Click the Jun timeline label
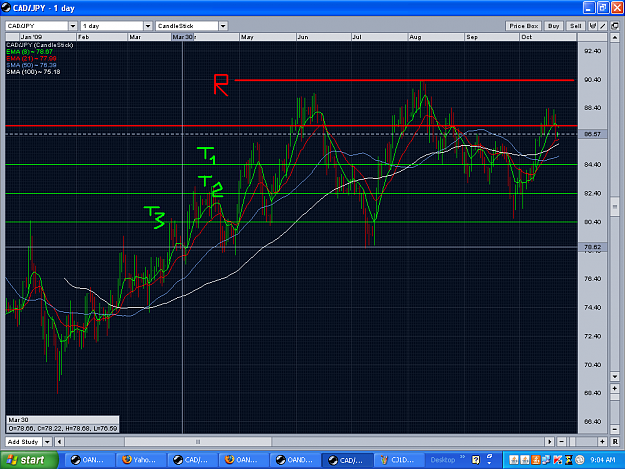Image resolution: width=625 pixels, height=469 pixels. [x=303, y=37]
